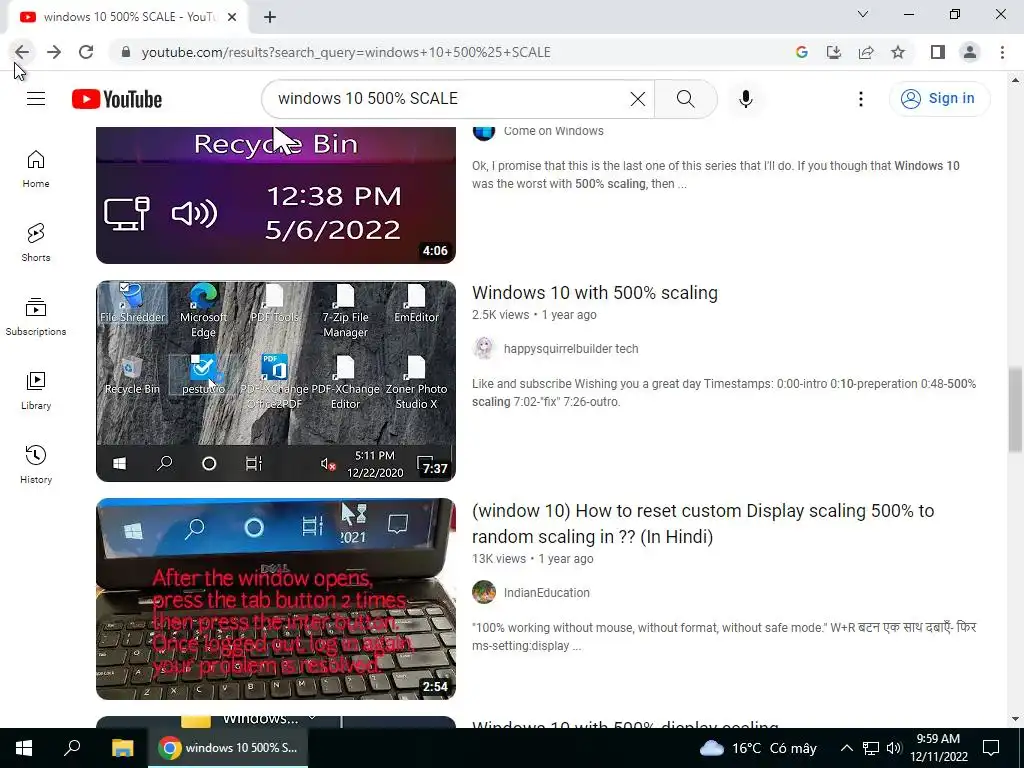The image size is (1024, 768).
Task: Share this page via address bar icon
Action: [x=866, y=52]
